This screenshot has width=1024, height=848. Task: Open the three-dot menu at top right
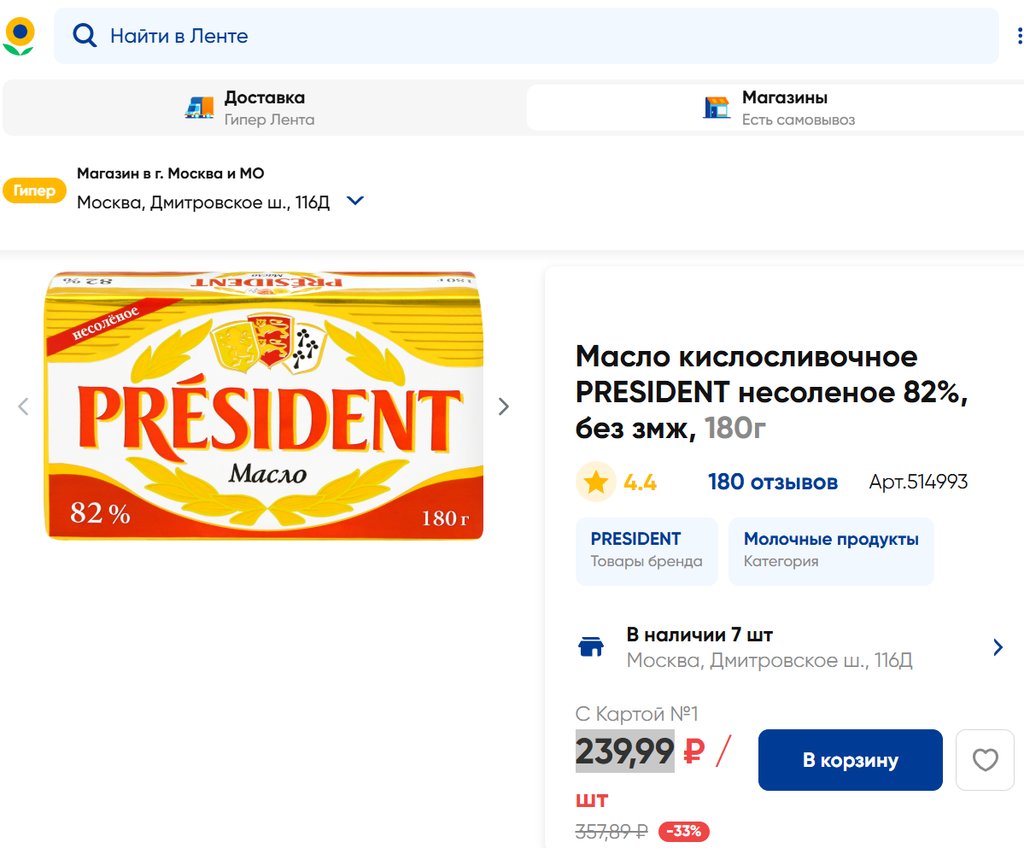pos(1019,36)
